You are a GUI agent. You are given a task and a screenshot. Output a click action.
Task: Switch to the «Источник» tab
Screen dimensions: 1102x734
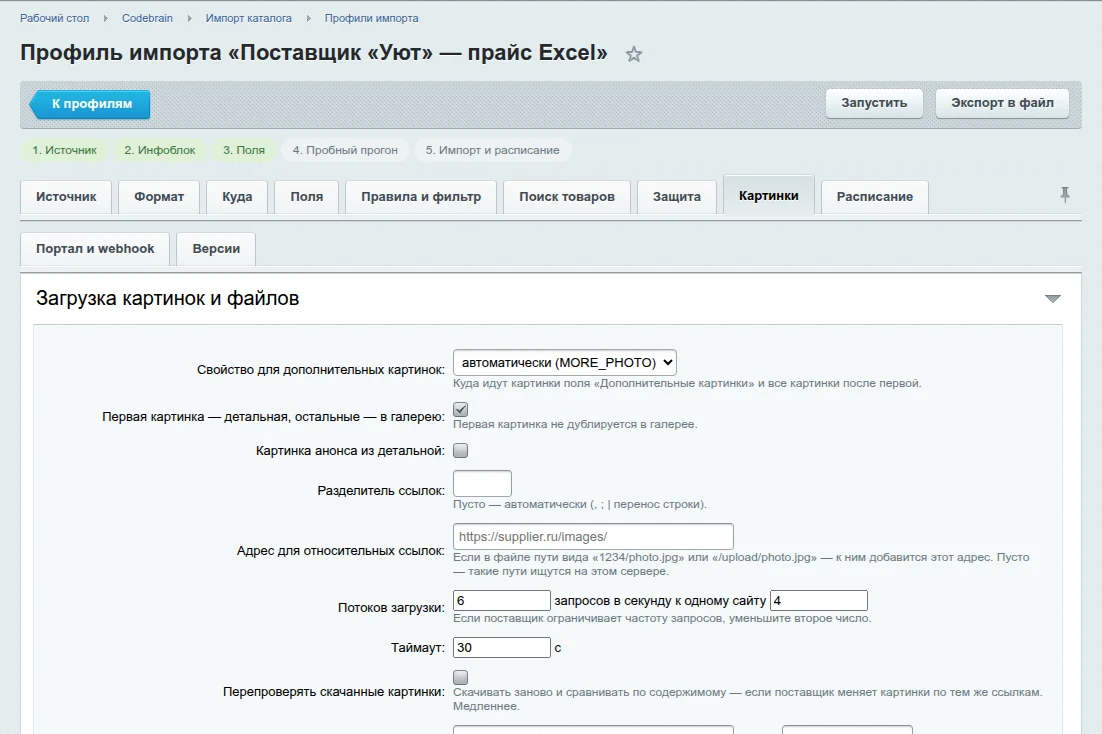66,197
